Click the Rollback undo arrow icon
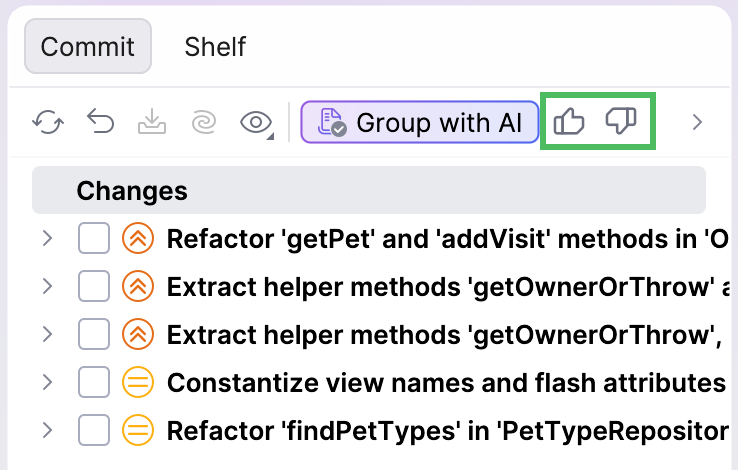Screen dimensions: 738x470 (x=100, y=123)
